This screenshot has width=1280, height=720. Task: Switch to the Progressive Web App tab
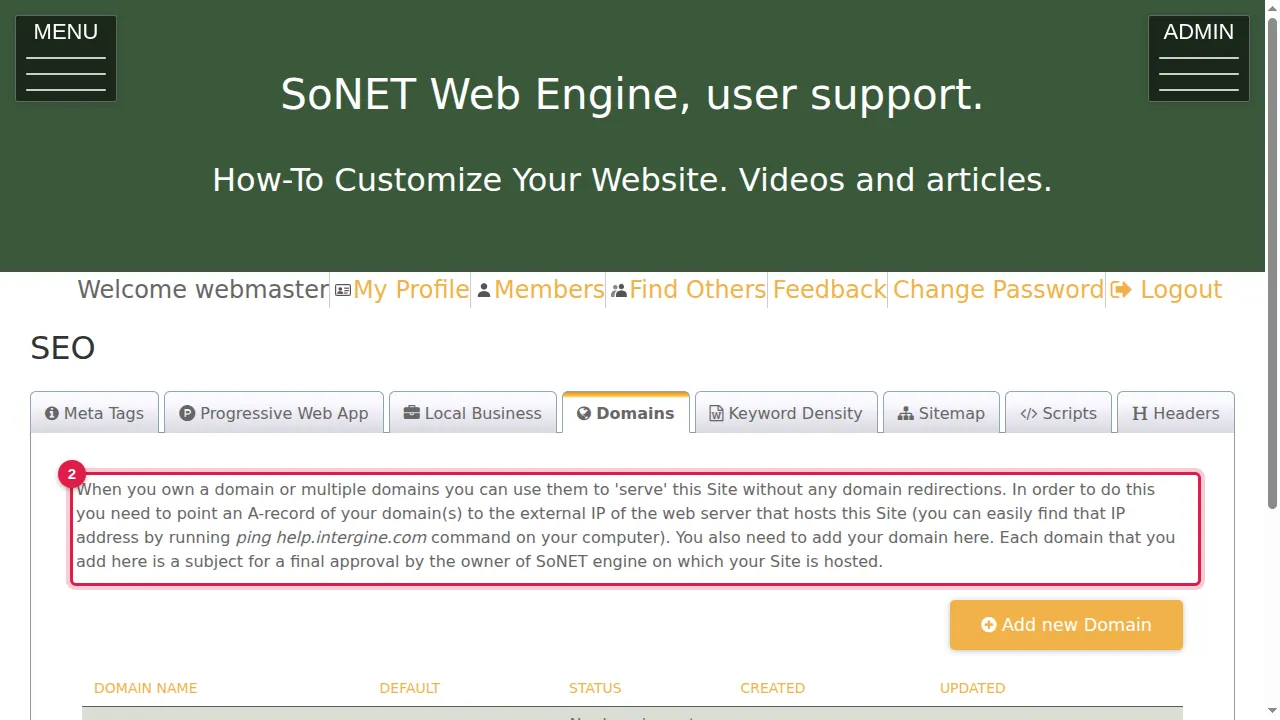(274, 413)
